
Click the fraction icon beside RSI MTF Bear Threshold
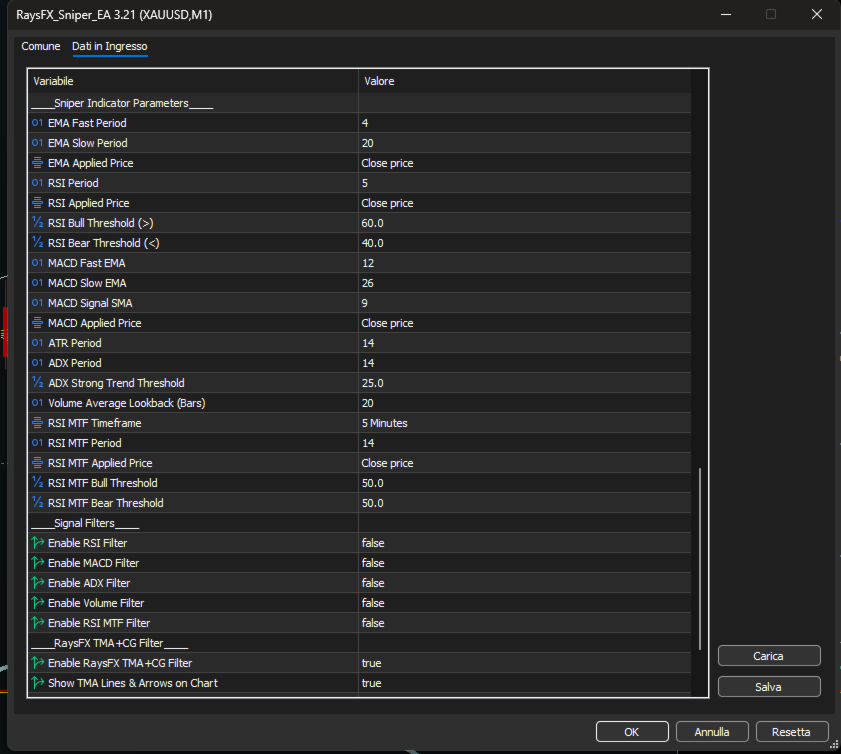37,503
